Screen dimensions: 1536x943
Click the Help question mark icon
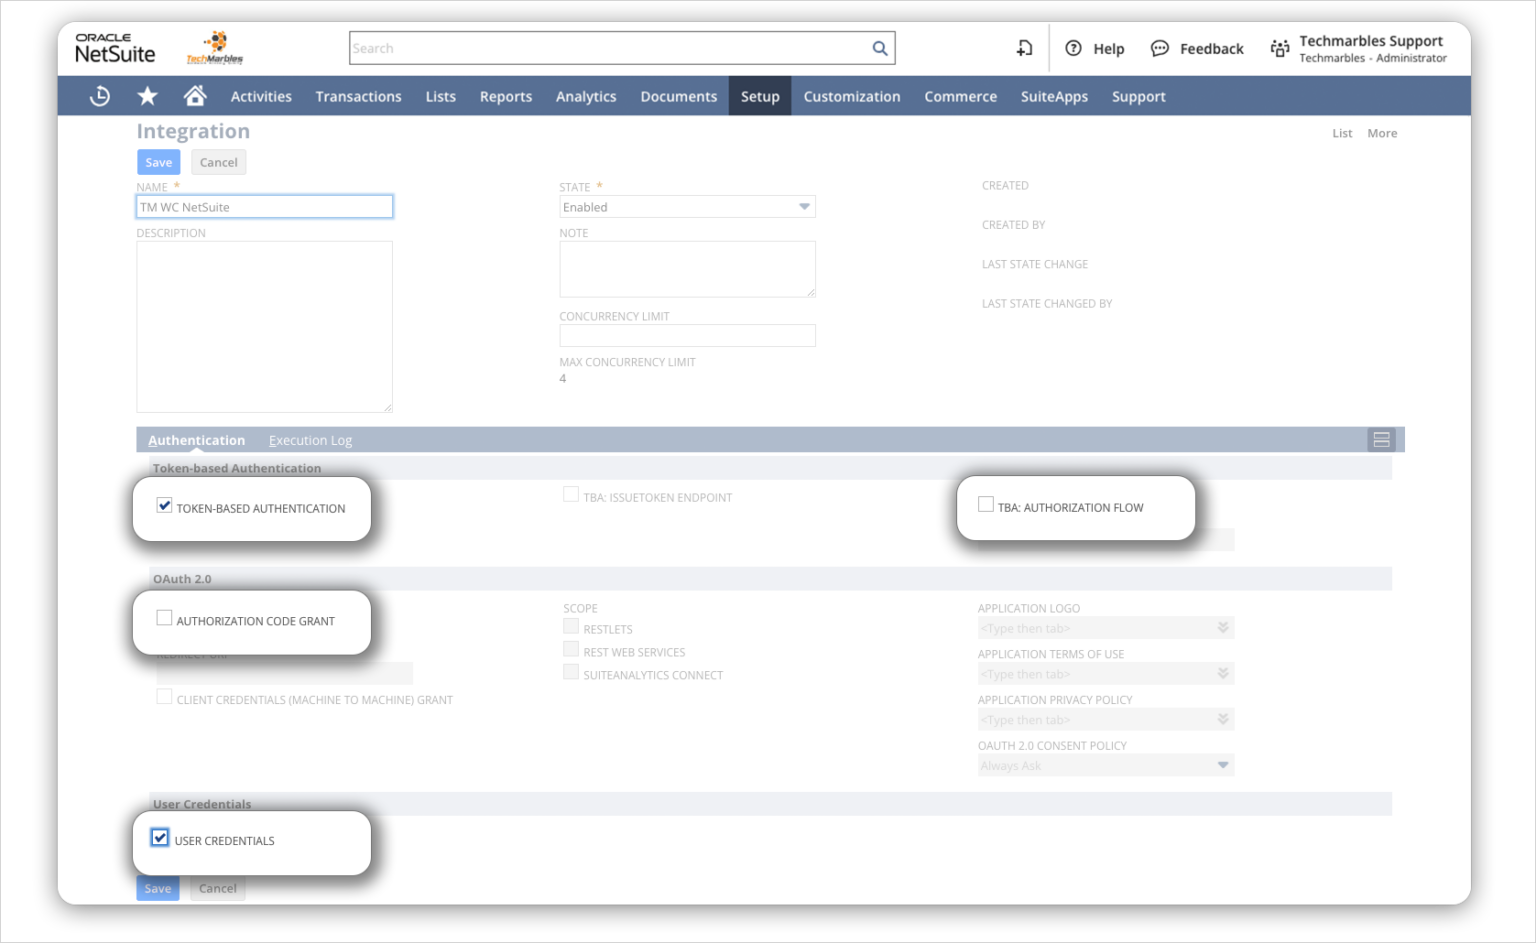point(1073,48)
